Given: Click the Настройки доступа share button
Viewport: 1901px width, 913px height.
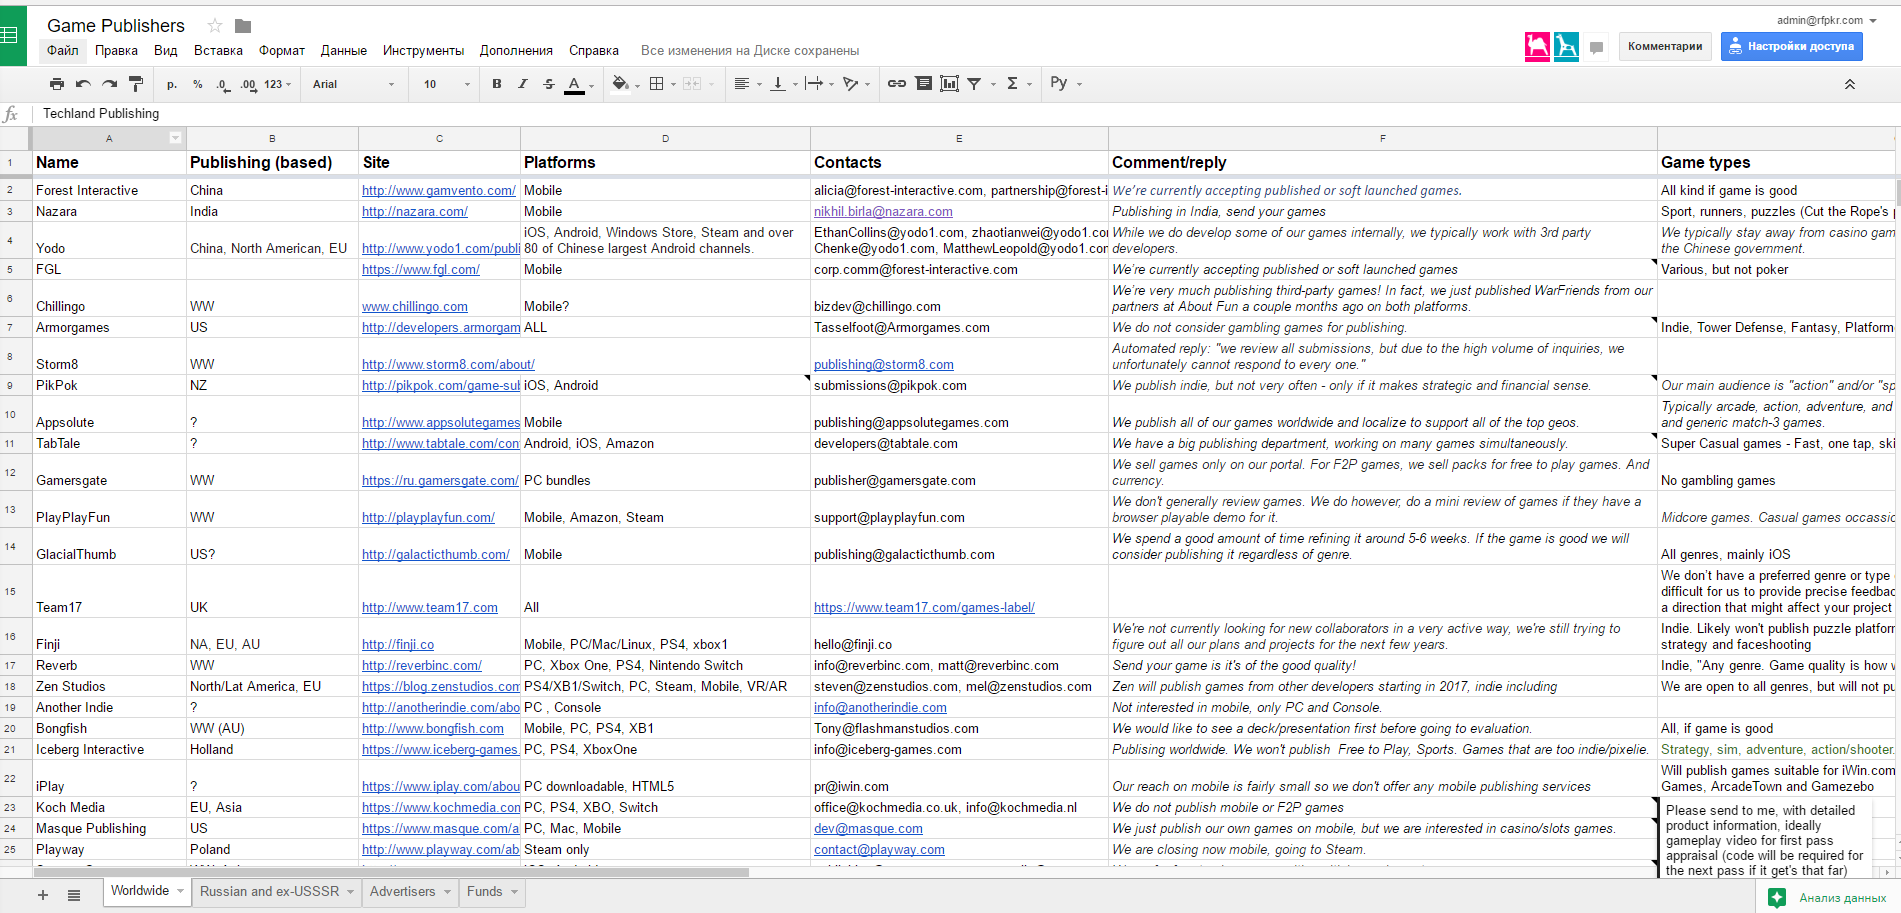Looking at the screenshot, I should (x=1791, y=46).
